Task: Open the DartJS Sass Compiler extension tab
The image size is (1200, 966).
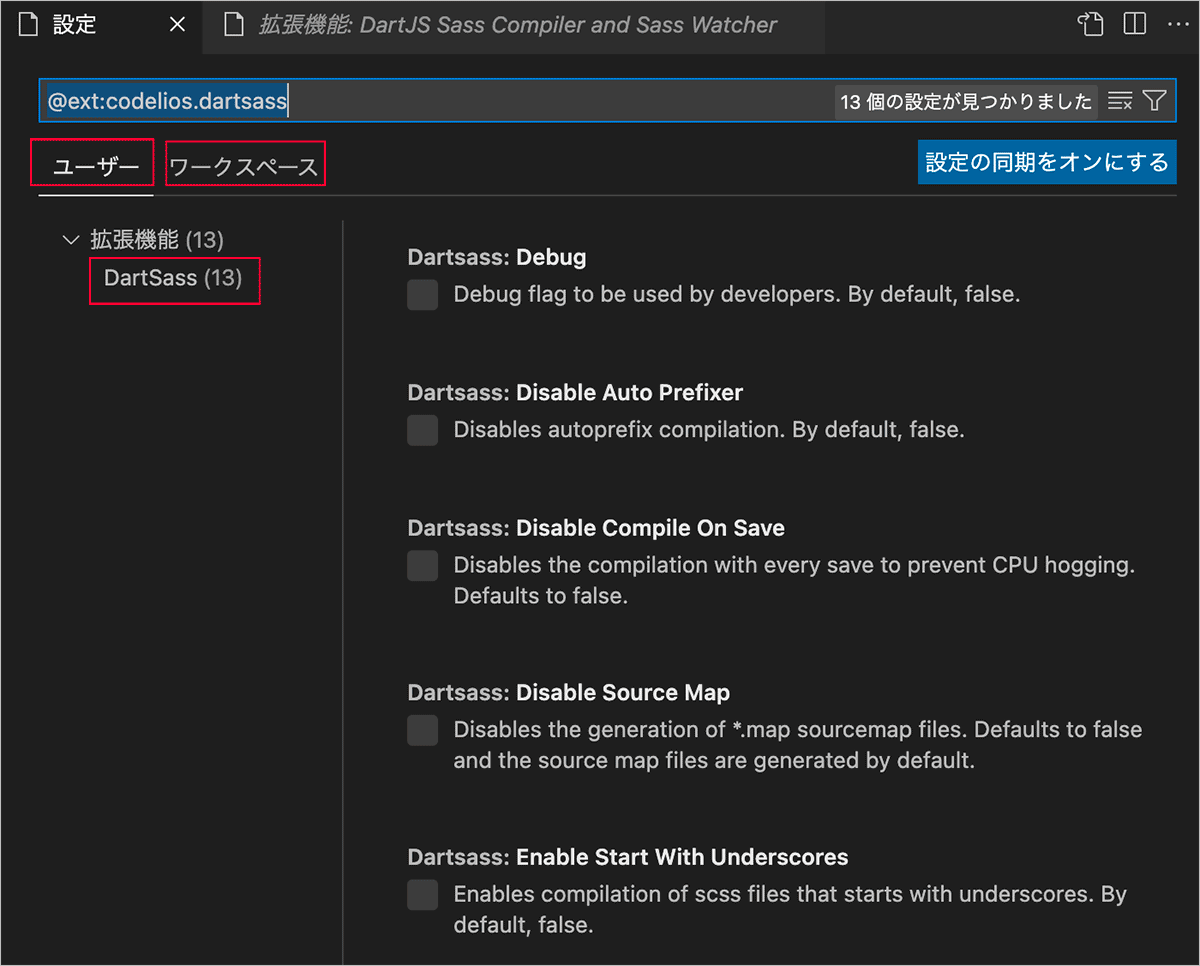Action: (x=516, y=25)
